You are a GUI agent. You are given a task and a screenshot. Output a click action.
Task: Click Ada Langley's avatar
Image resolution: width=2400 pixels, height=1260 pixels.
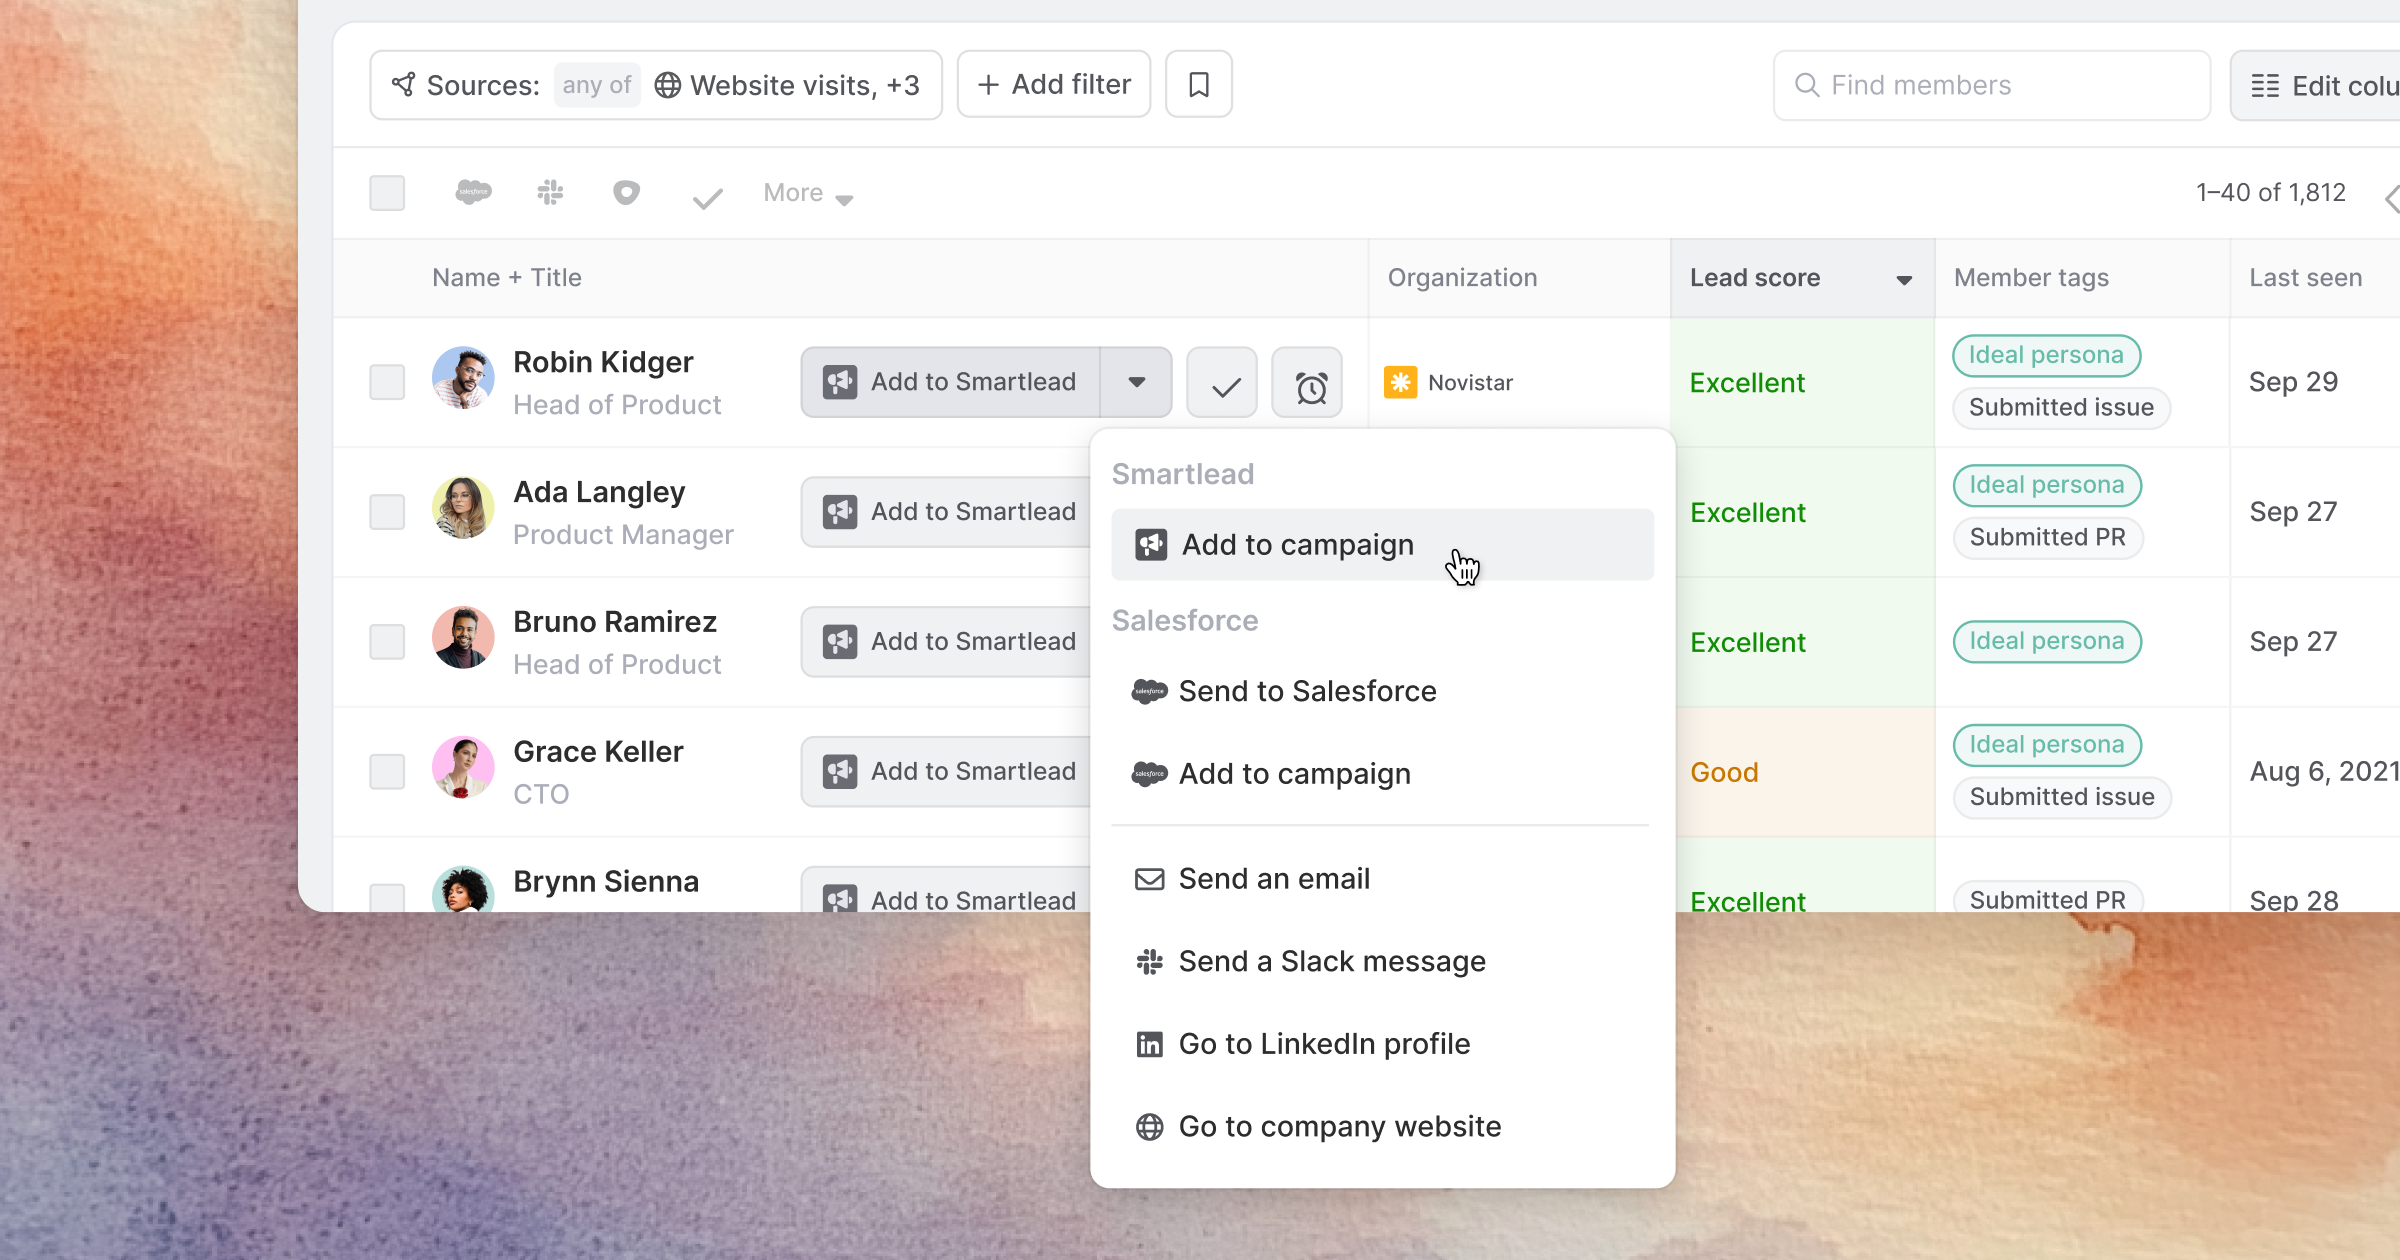pyautogui.click(x=463, y=508)
